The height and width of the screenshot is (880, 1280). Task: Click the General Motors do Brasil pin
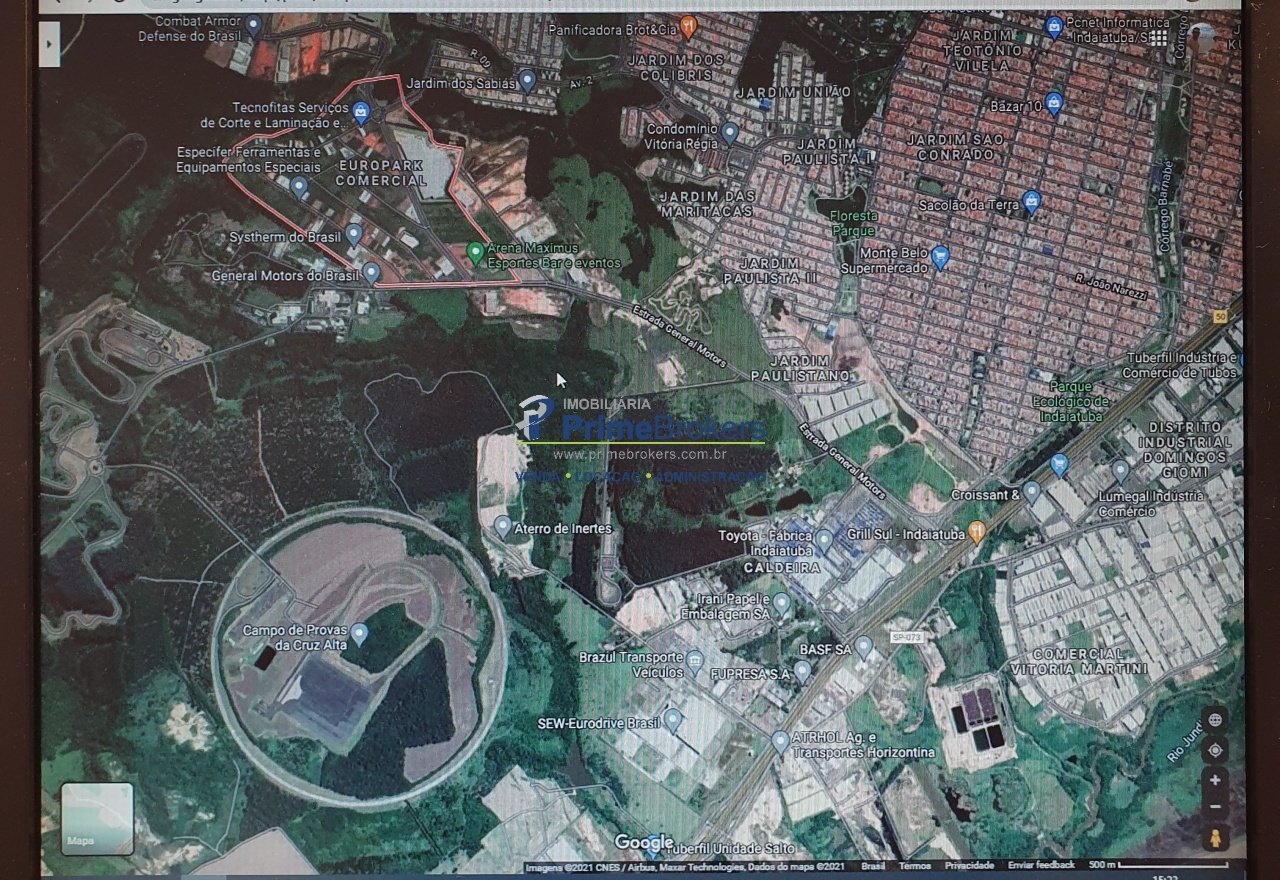click(x=371, y=272)
